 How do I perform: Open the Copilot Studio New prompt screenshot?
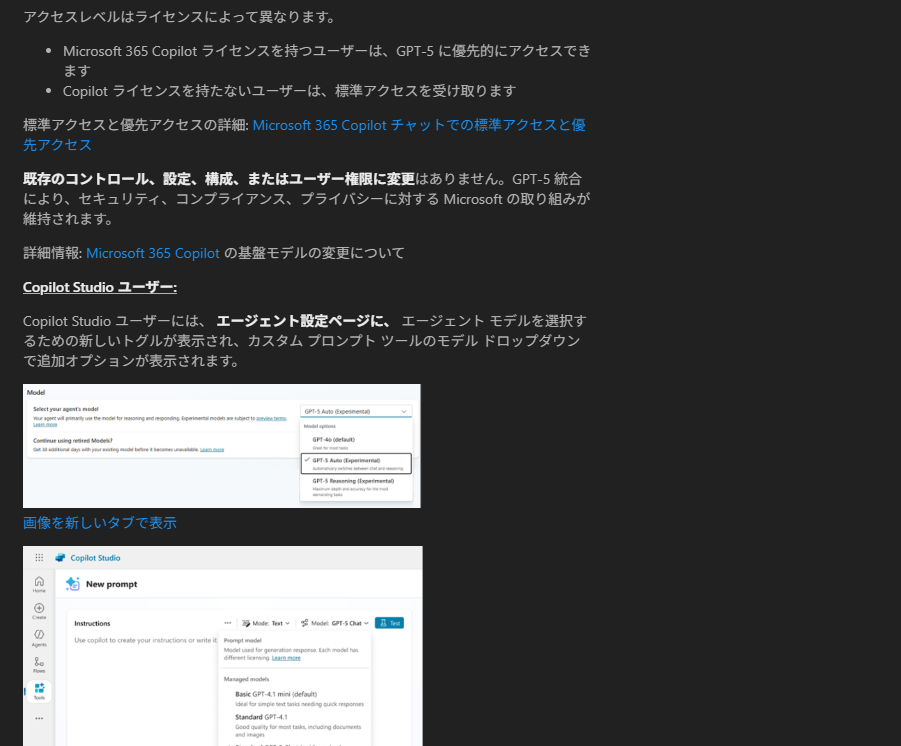(x=222, y=646)
